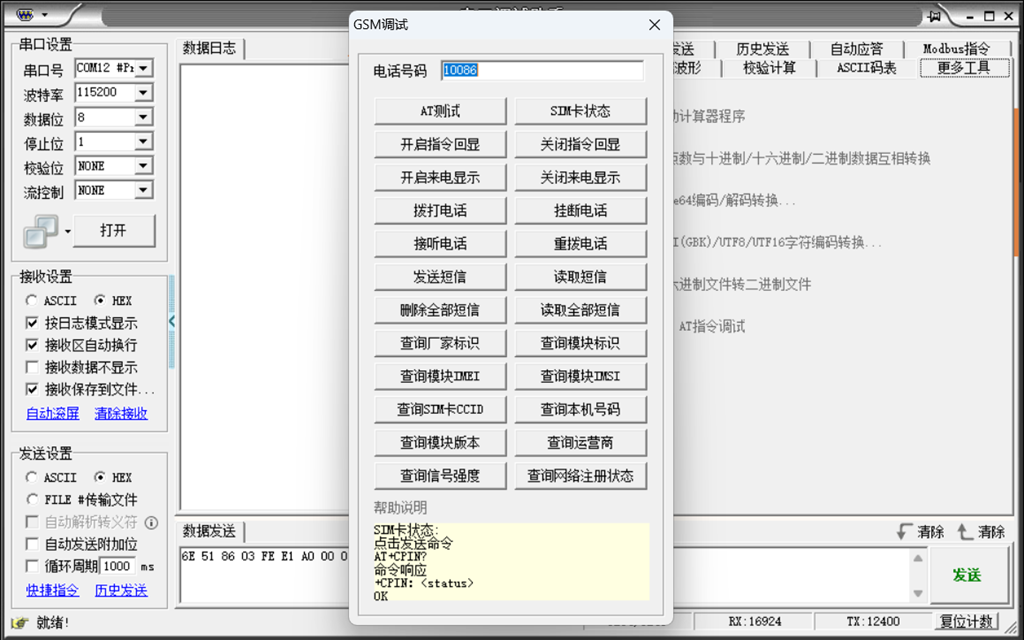Click the 查询信号强度 button
Image resolution: width=1024 pixels, height=640 pixels.
440,476
